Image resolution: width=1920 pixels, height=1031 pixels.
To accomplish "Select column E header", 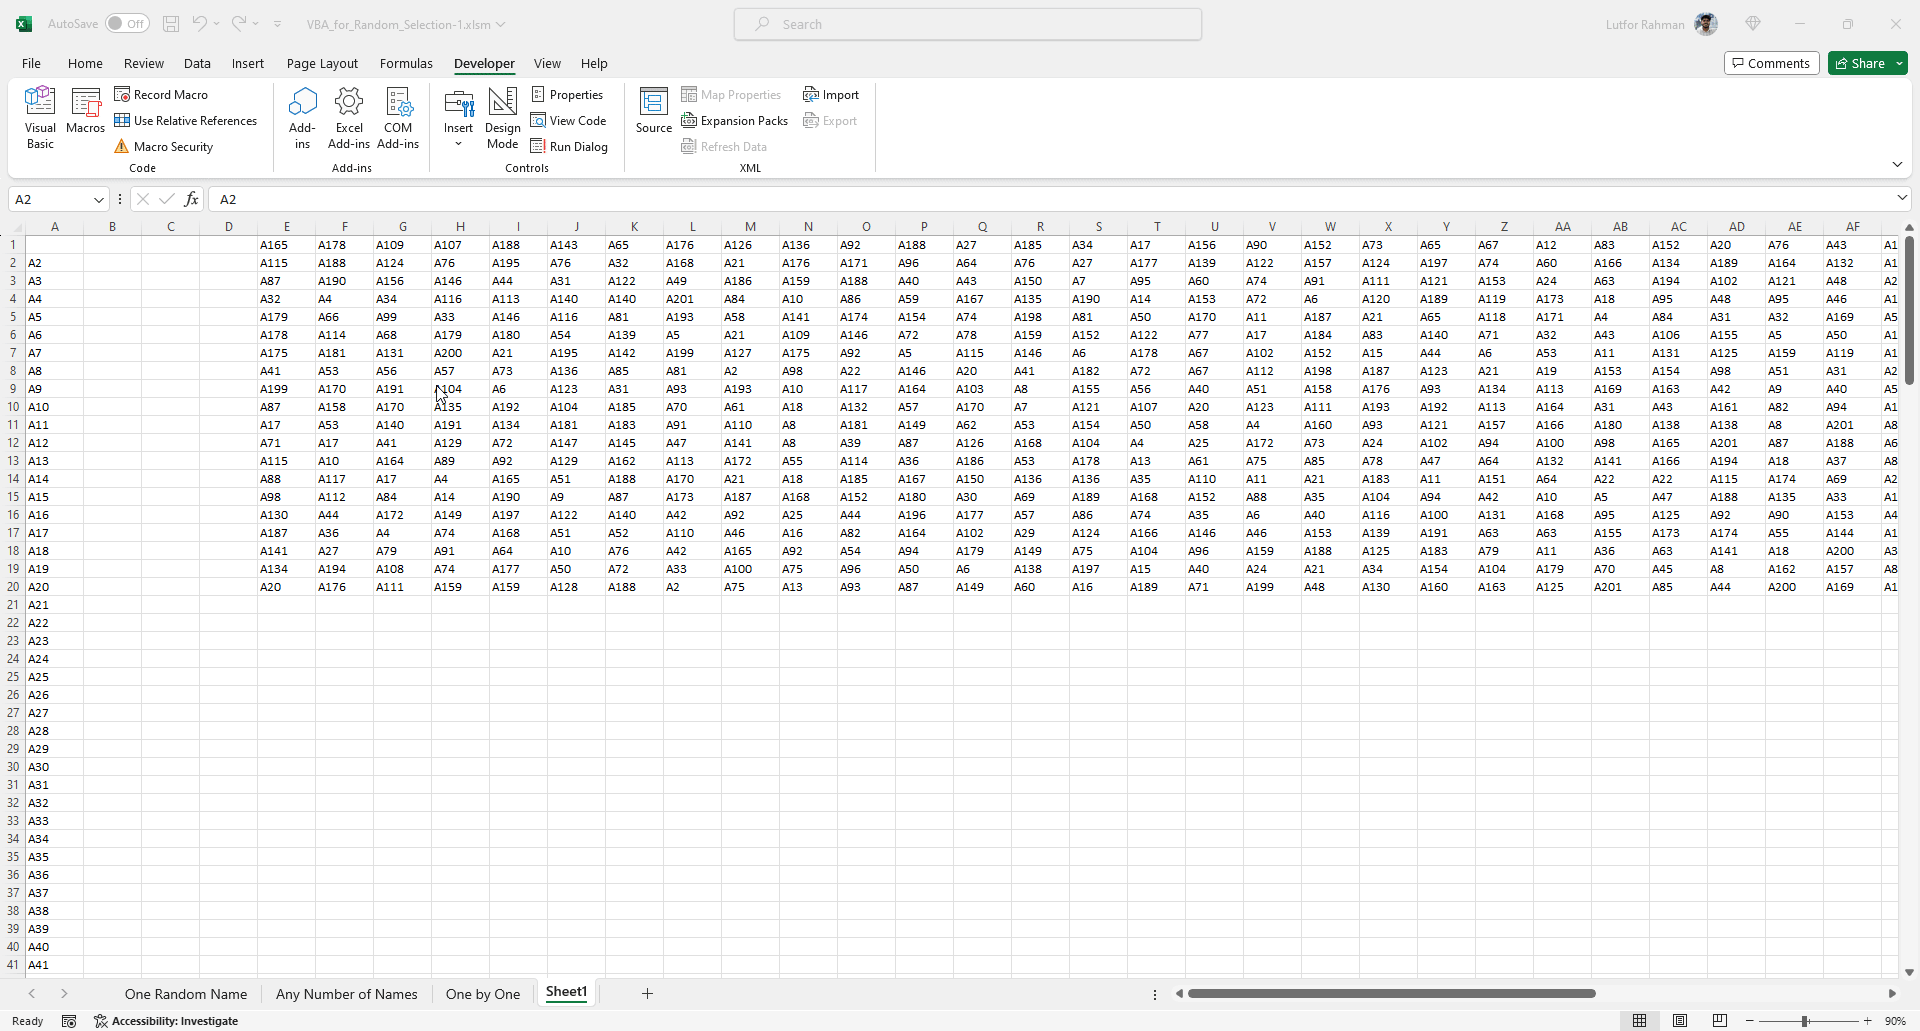I will pyautogui.click(x=286, y=227).
